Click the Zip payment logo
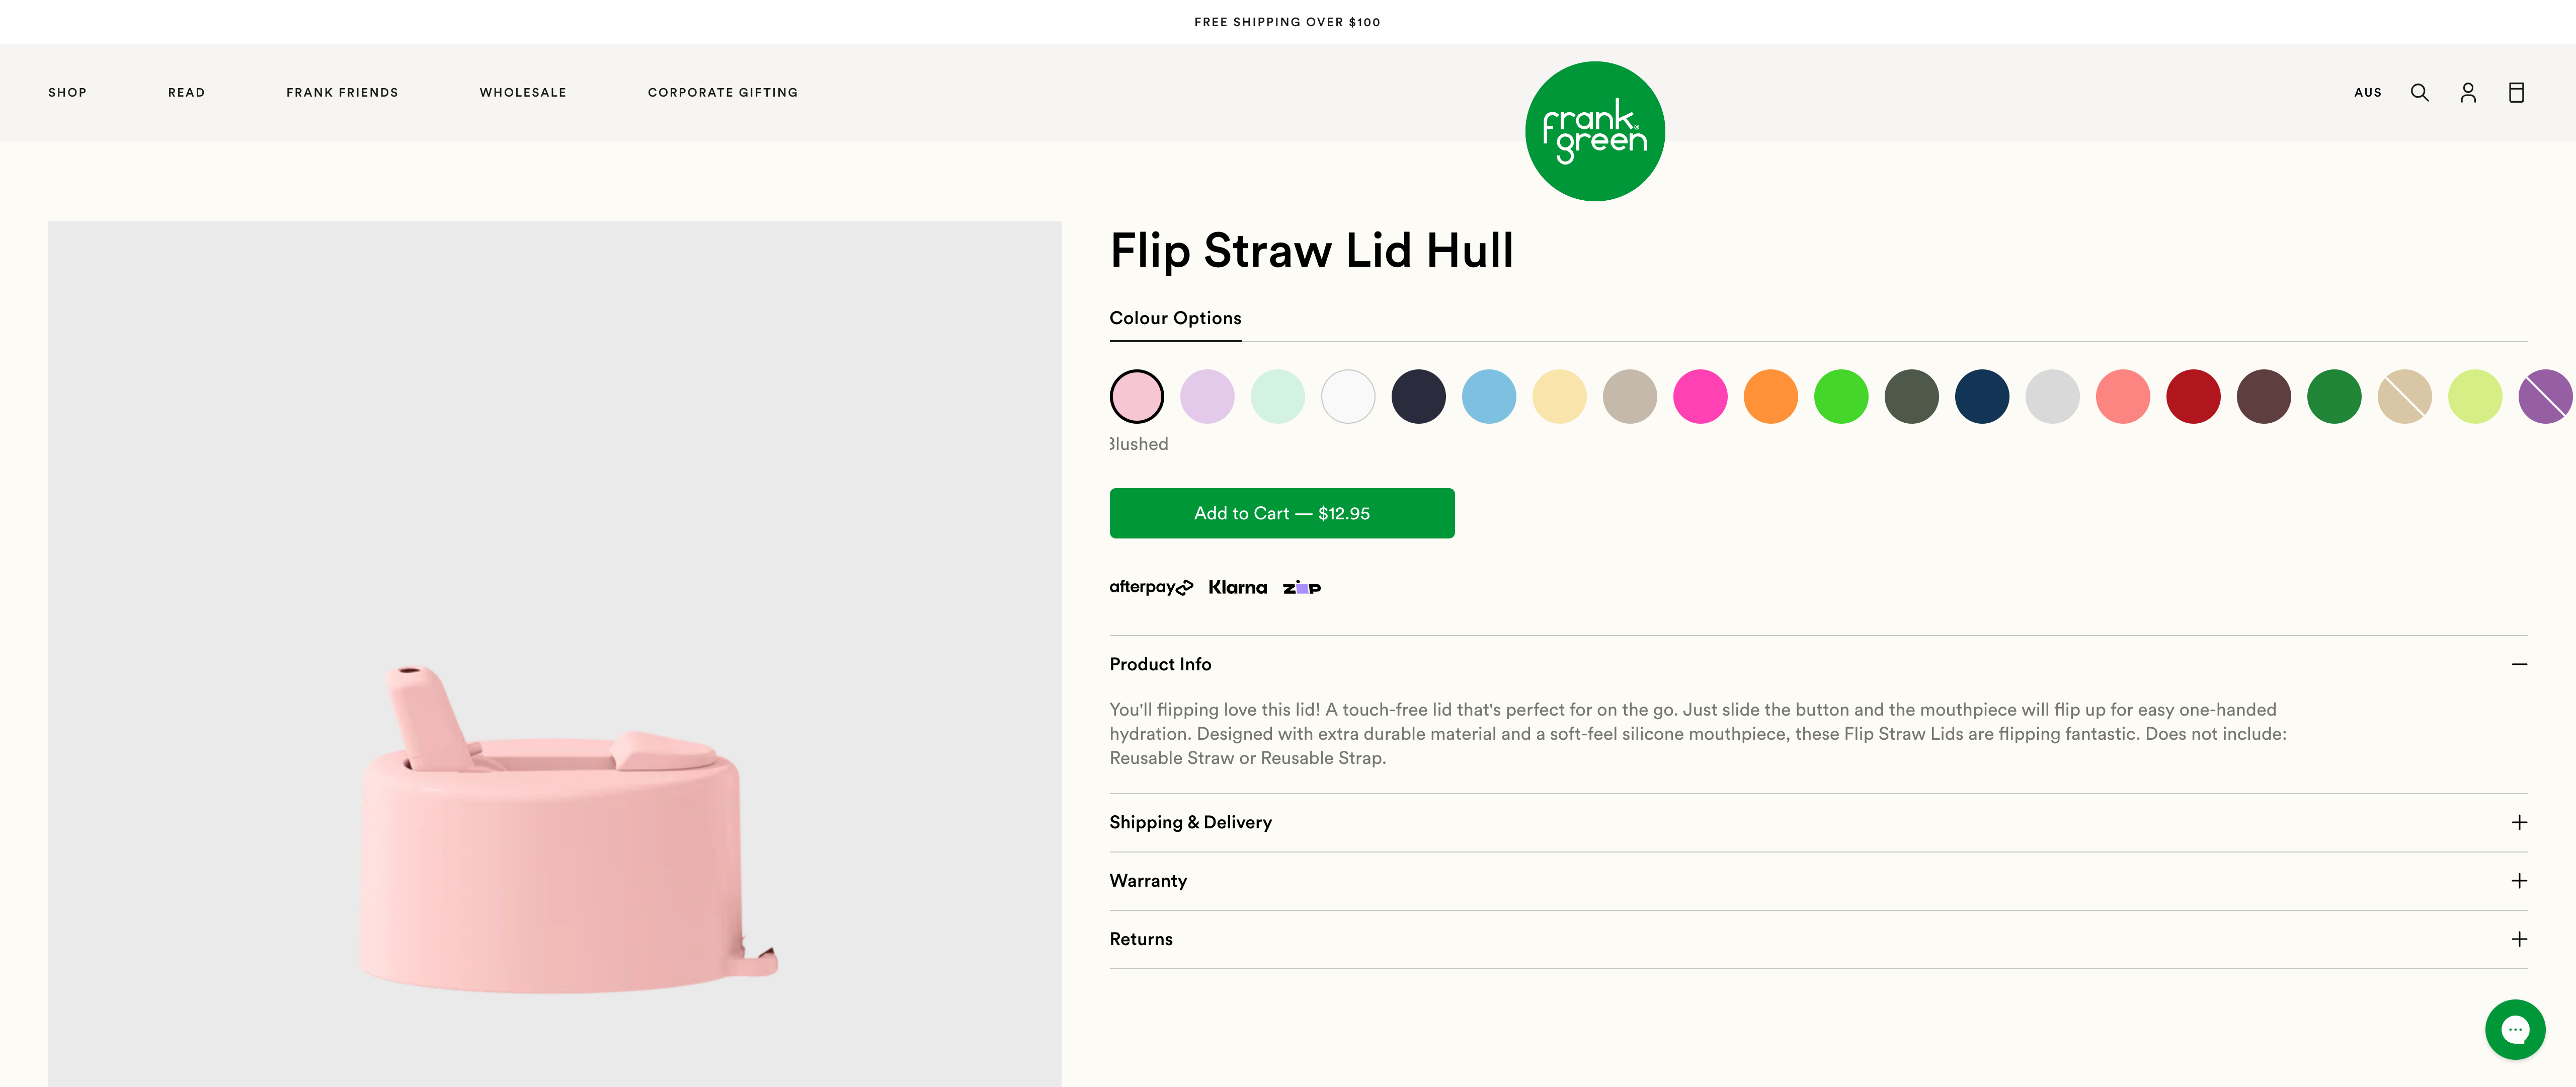The width and height of the screenshot is (2576, 1087). tap(1302, 587)
